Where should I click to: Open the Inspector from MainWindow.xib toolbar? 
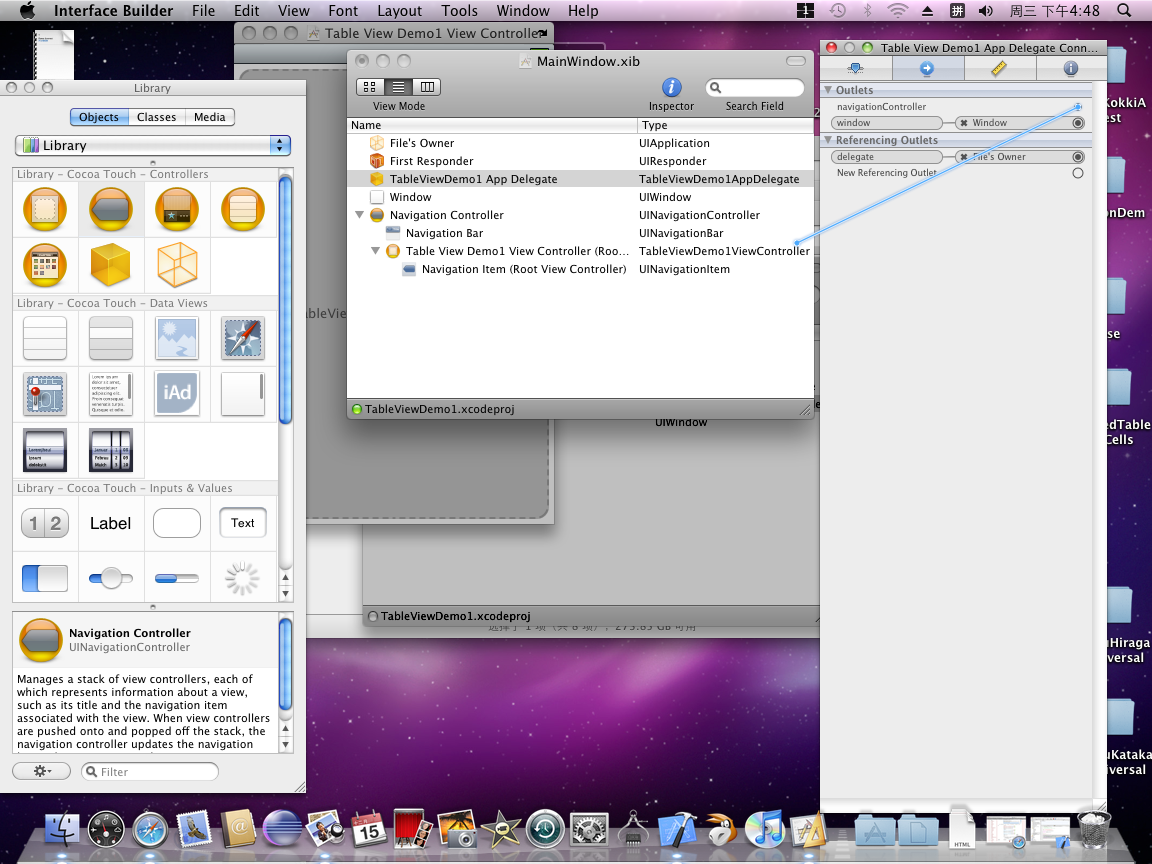tap(672, 87)
